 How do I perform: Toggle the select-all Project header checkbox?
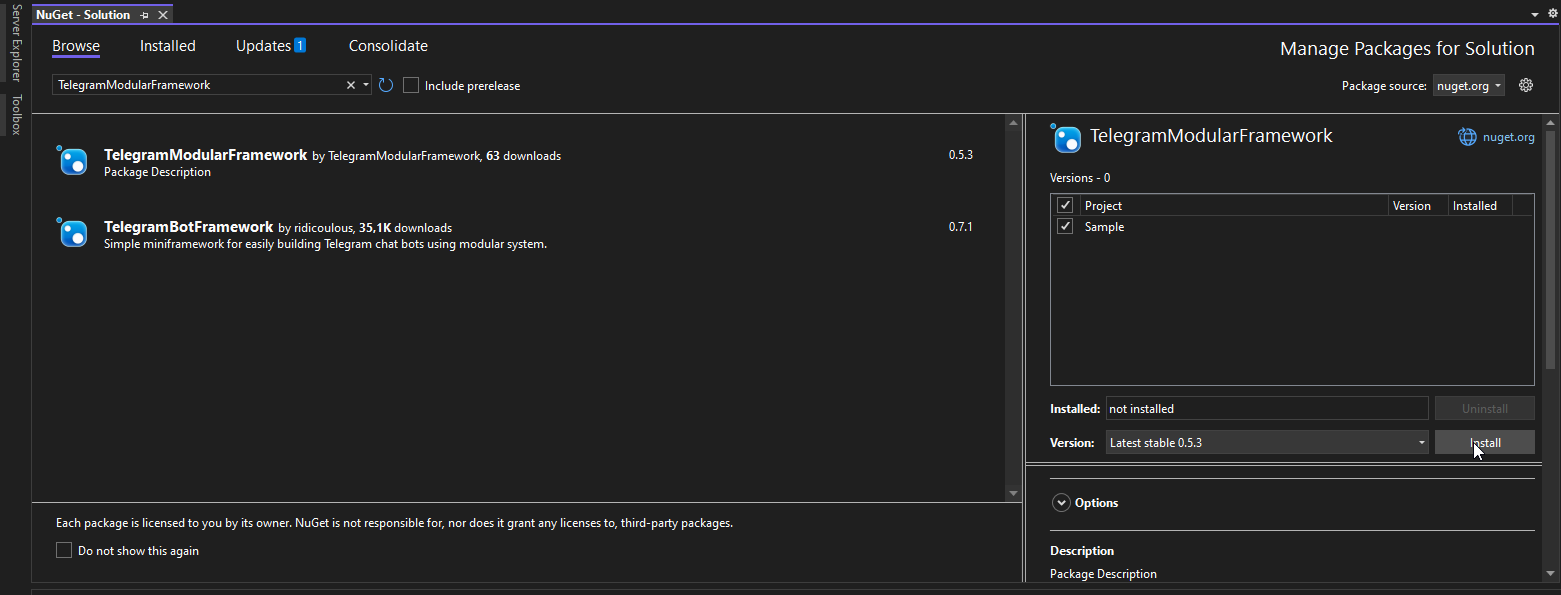tap(1065, 205)
